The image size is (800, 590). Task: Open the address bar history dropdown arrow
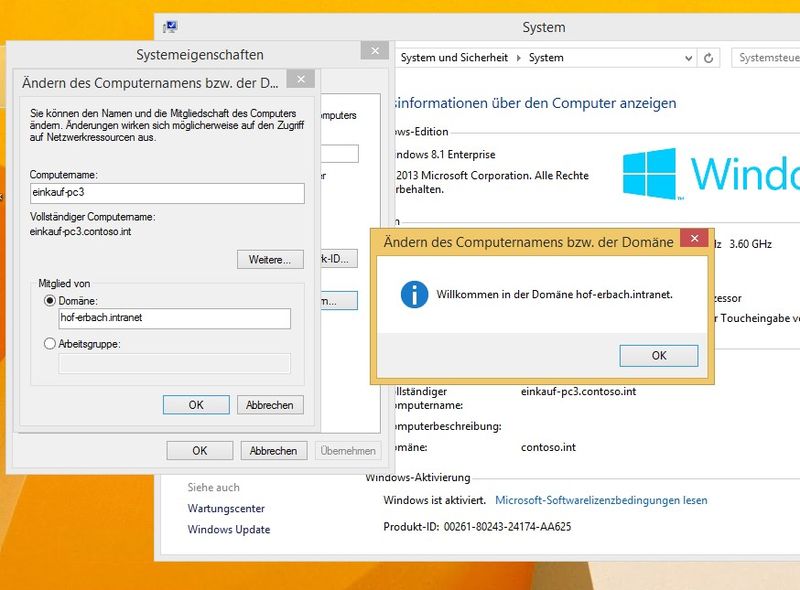tap(689, 58)
